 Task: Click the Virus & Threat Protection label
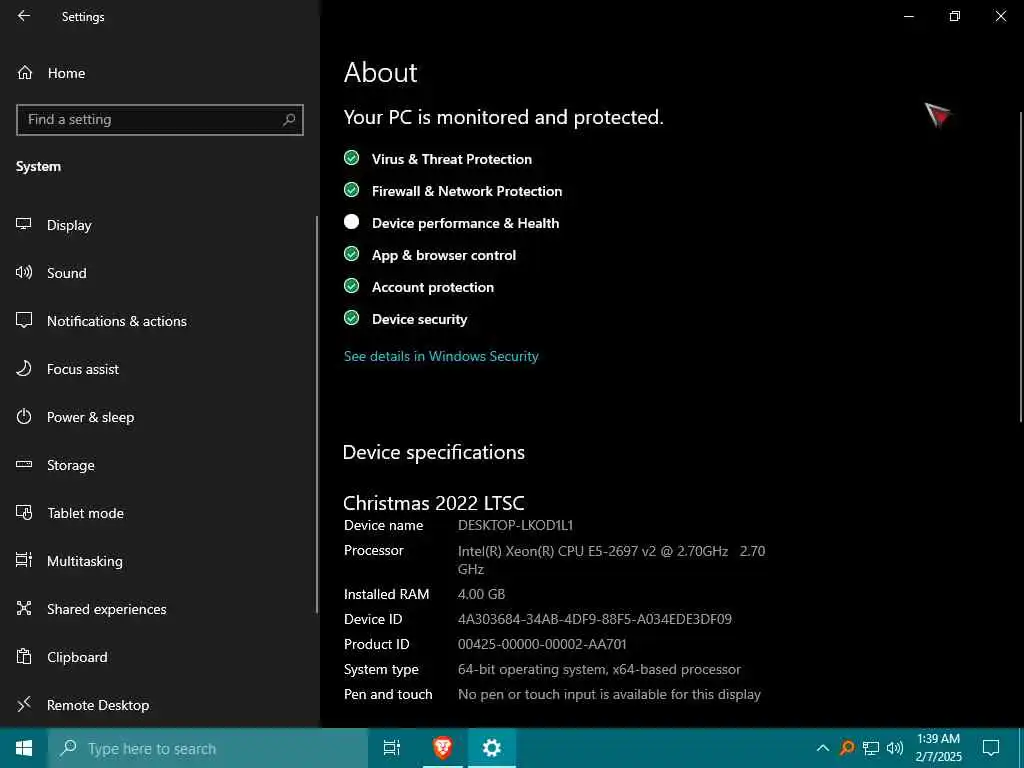click(x=452, y=159)
